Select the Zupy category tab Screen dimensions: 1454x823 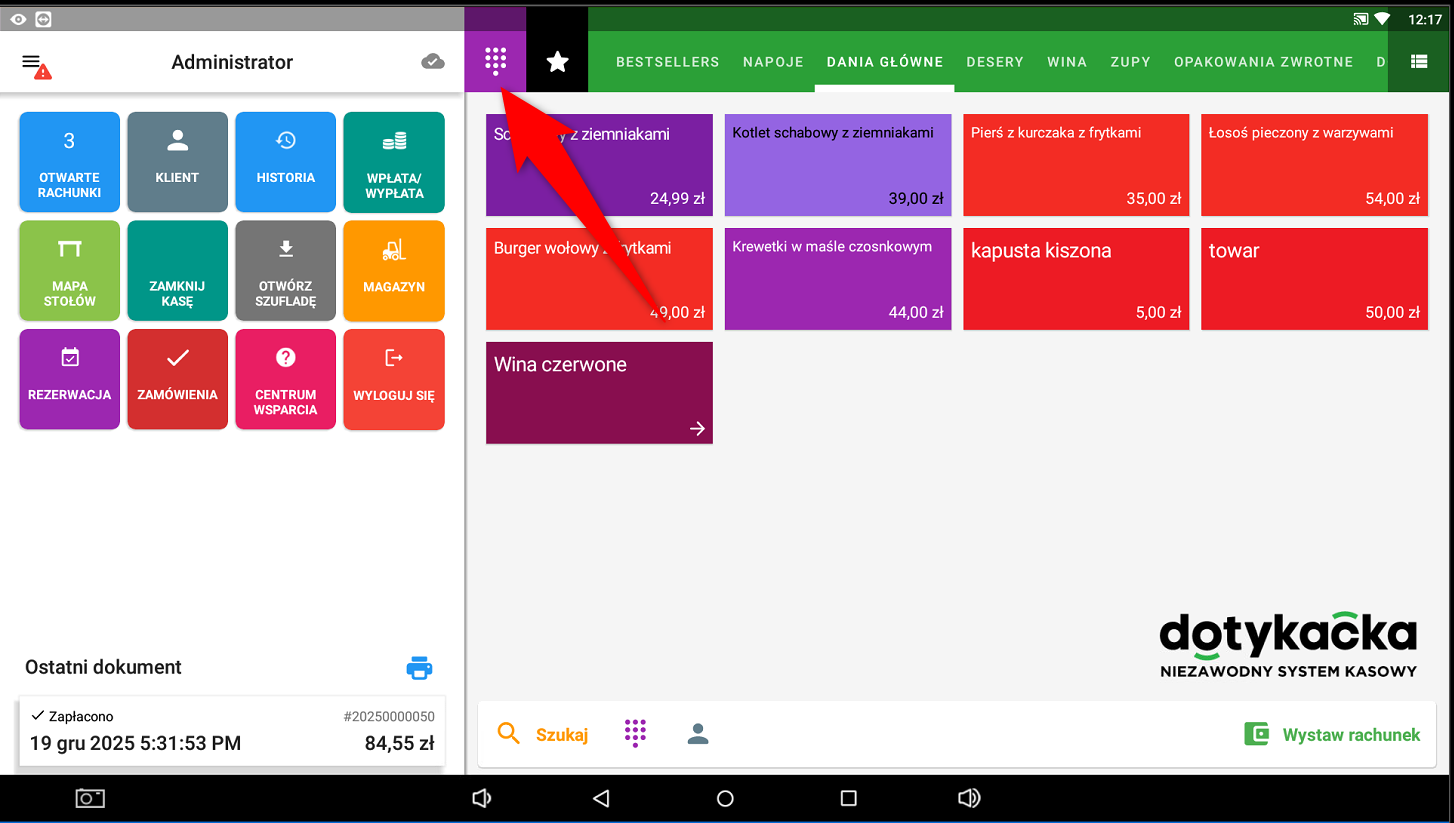tap(1130, 62)
